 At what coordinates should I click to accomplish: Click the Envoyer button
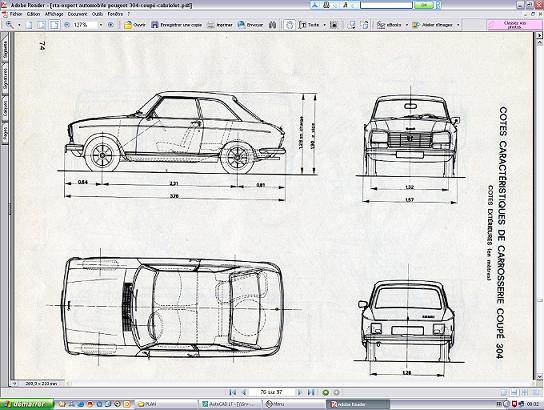coord(250,25)
